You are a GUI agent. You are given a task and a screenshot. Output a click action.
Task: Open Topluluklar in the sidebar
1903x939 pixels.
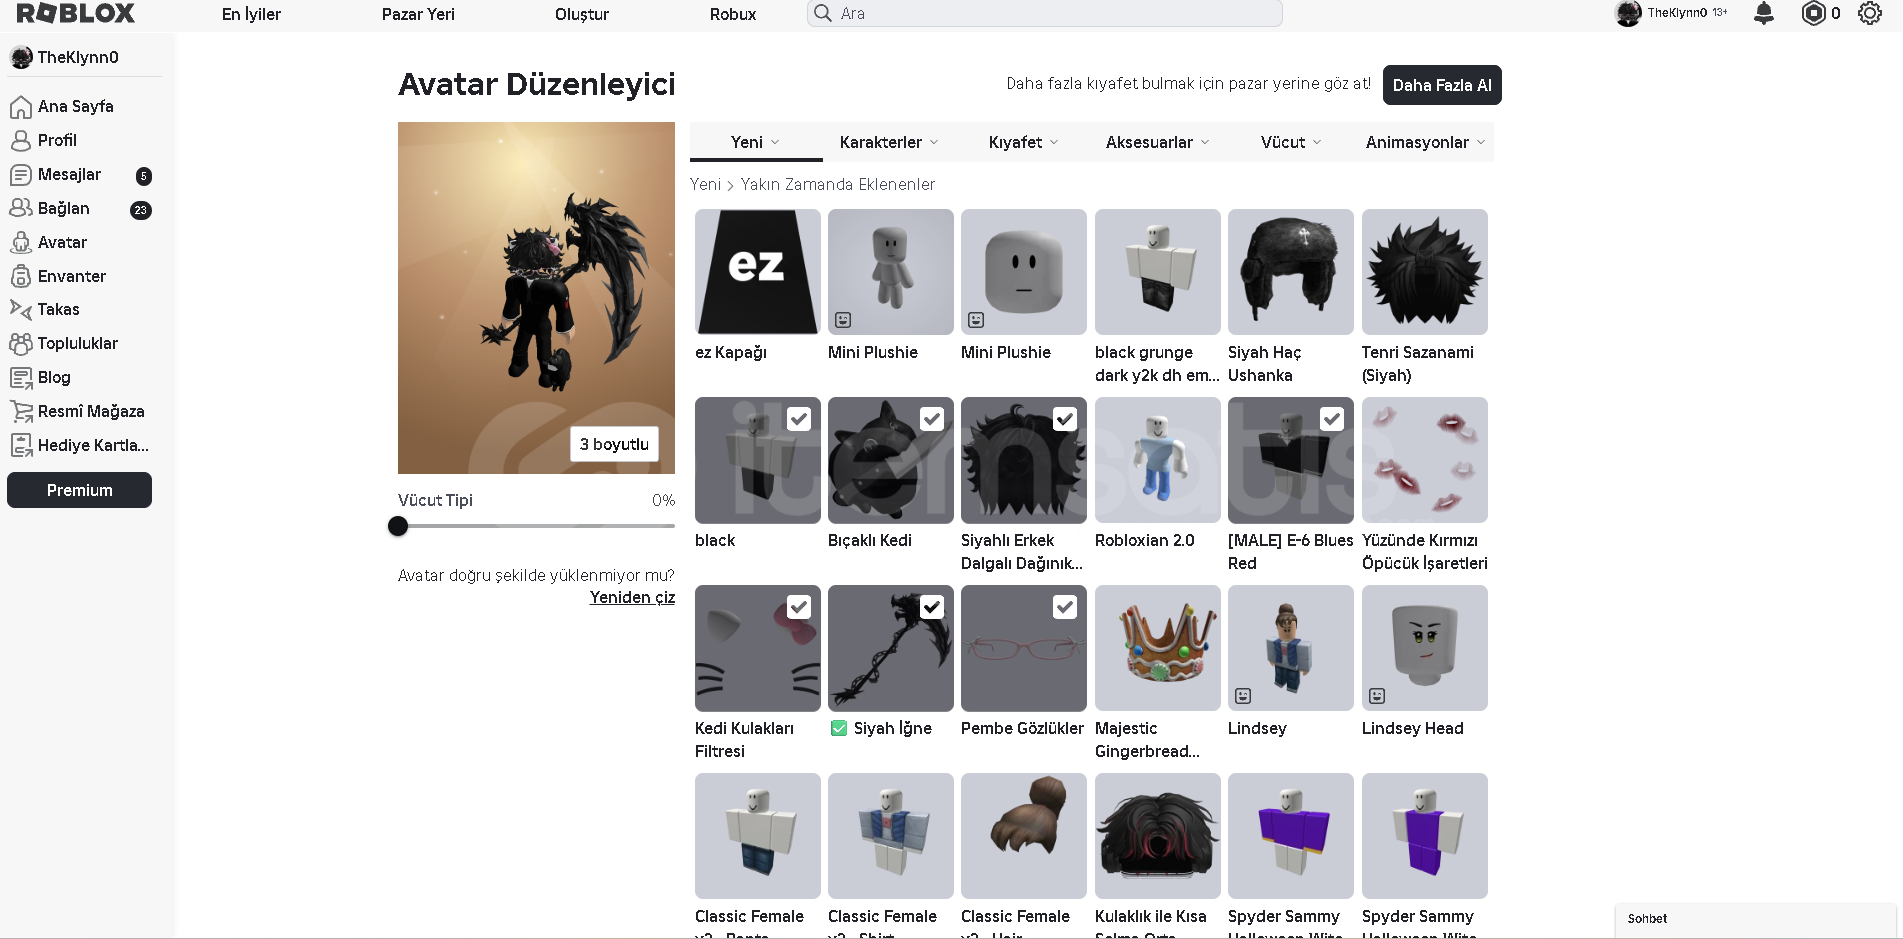point(77,343)
